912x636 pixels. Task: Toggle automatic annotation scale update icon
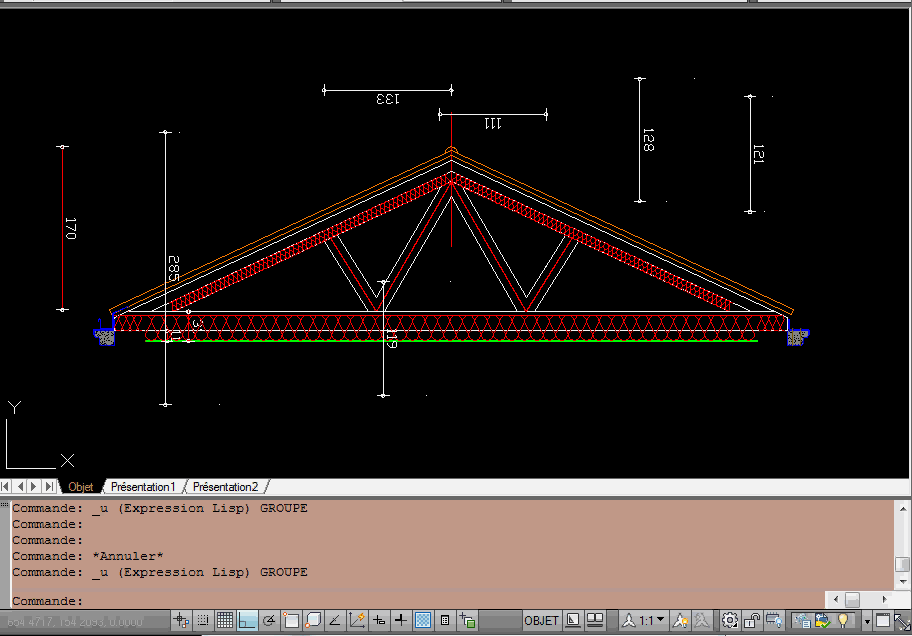(702, 621)
